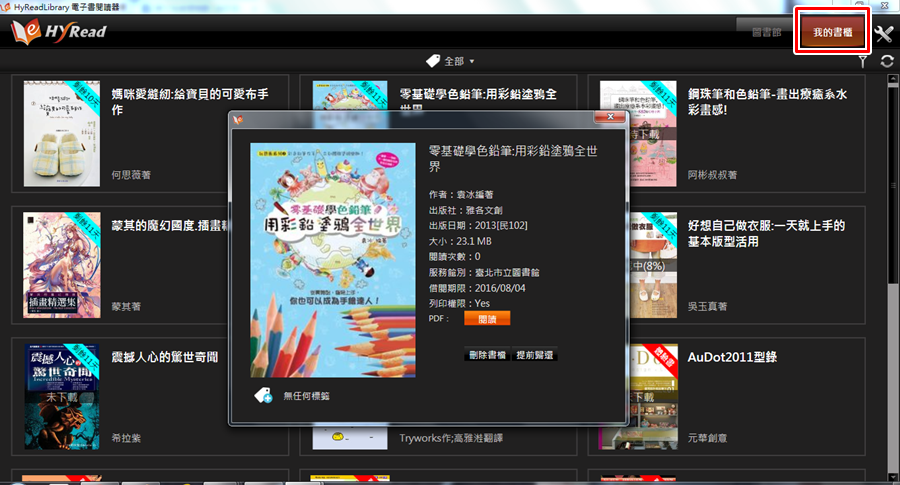Click the vertical scrollbar on the right
Viewport: 900px width, 485px height.
pos(892,270)
